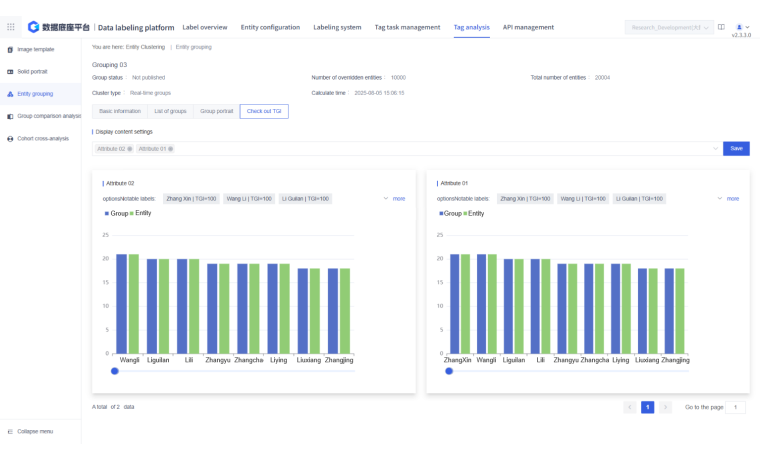Click the Solid portrait sidebar icon
This screenshot has height=460, width=760.
[x=10, y=72]
